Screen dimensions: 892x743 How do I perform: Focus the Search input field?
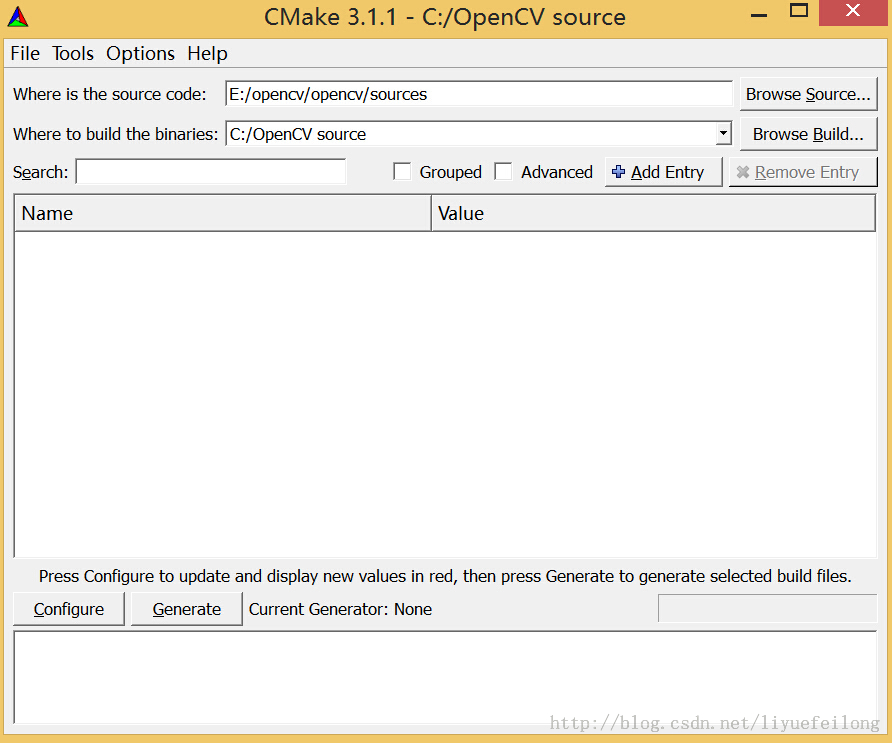pyautogui.click(x=210, y=172)
